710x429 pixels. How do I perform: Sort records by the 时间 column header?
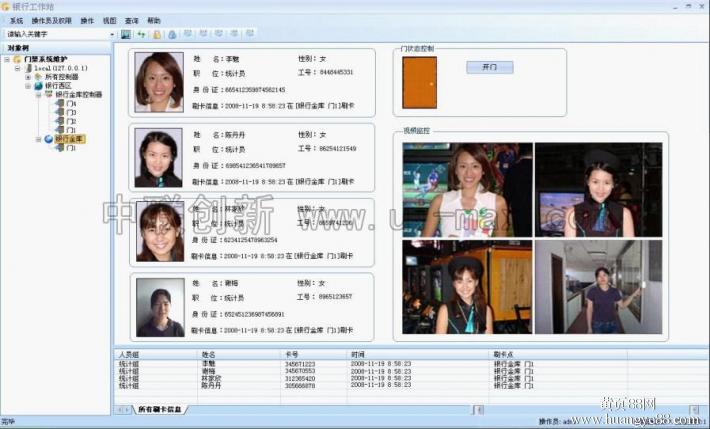coord(358,354)
